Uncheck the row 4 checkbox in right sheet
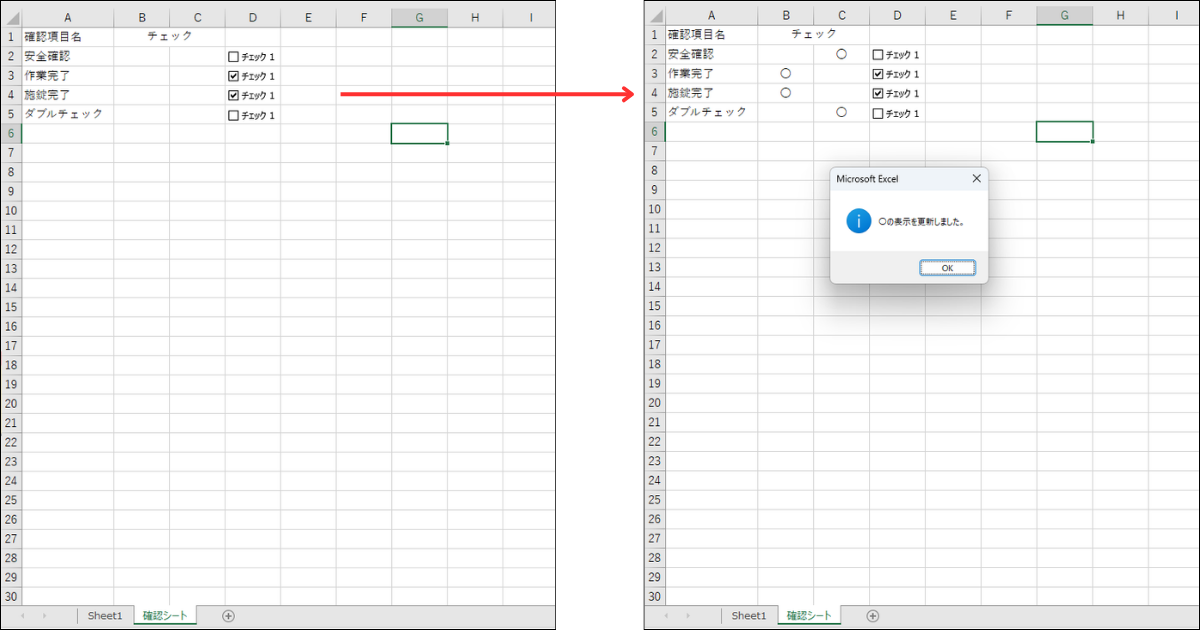The image size is (1200, 630). click(x=878, y=93)
